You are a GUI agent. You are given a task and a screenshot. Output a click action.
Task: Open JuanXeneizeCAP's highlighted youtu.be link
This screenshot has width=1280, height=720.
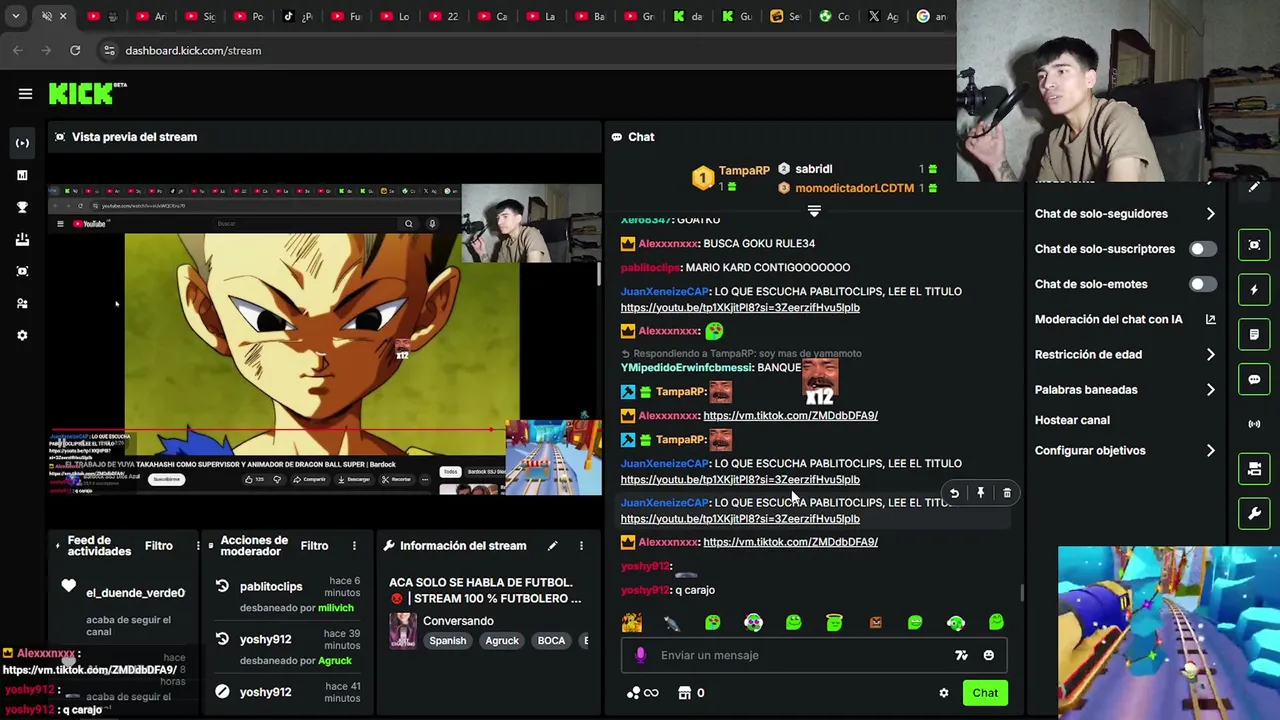tap(740, 519)
